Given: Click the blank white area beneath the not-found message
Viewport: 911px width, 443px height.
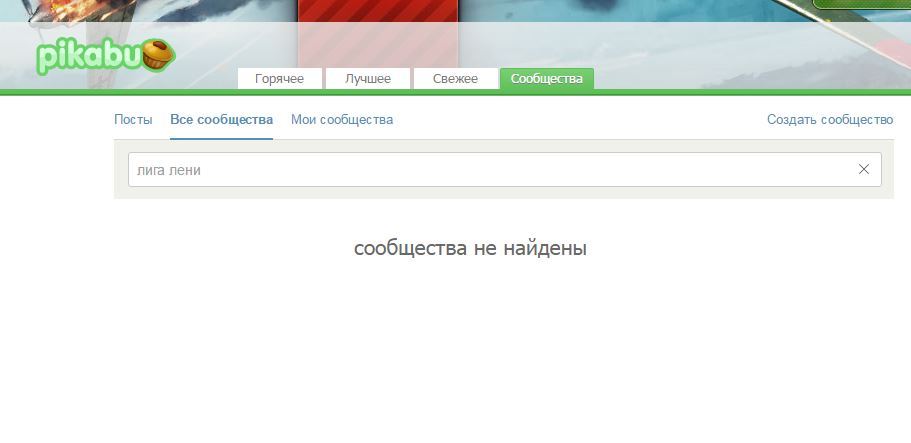Looking at the screenshot, I should click(470, 350).
